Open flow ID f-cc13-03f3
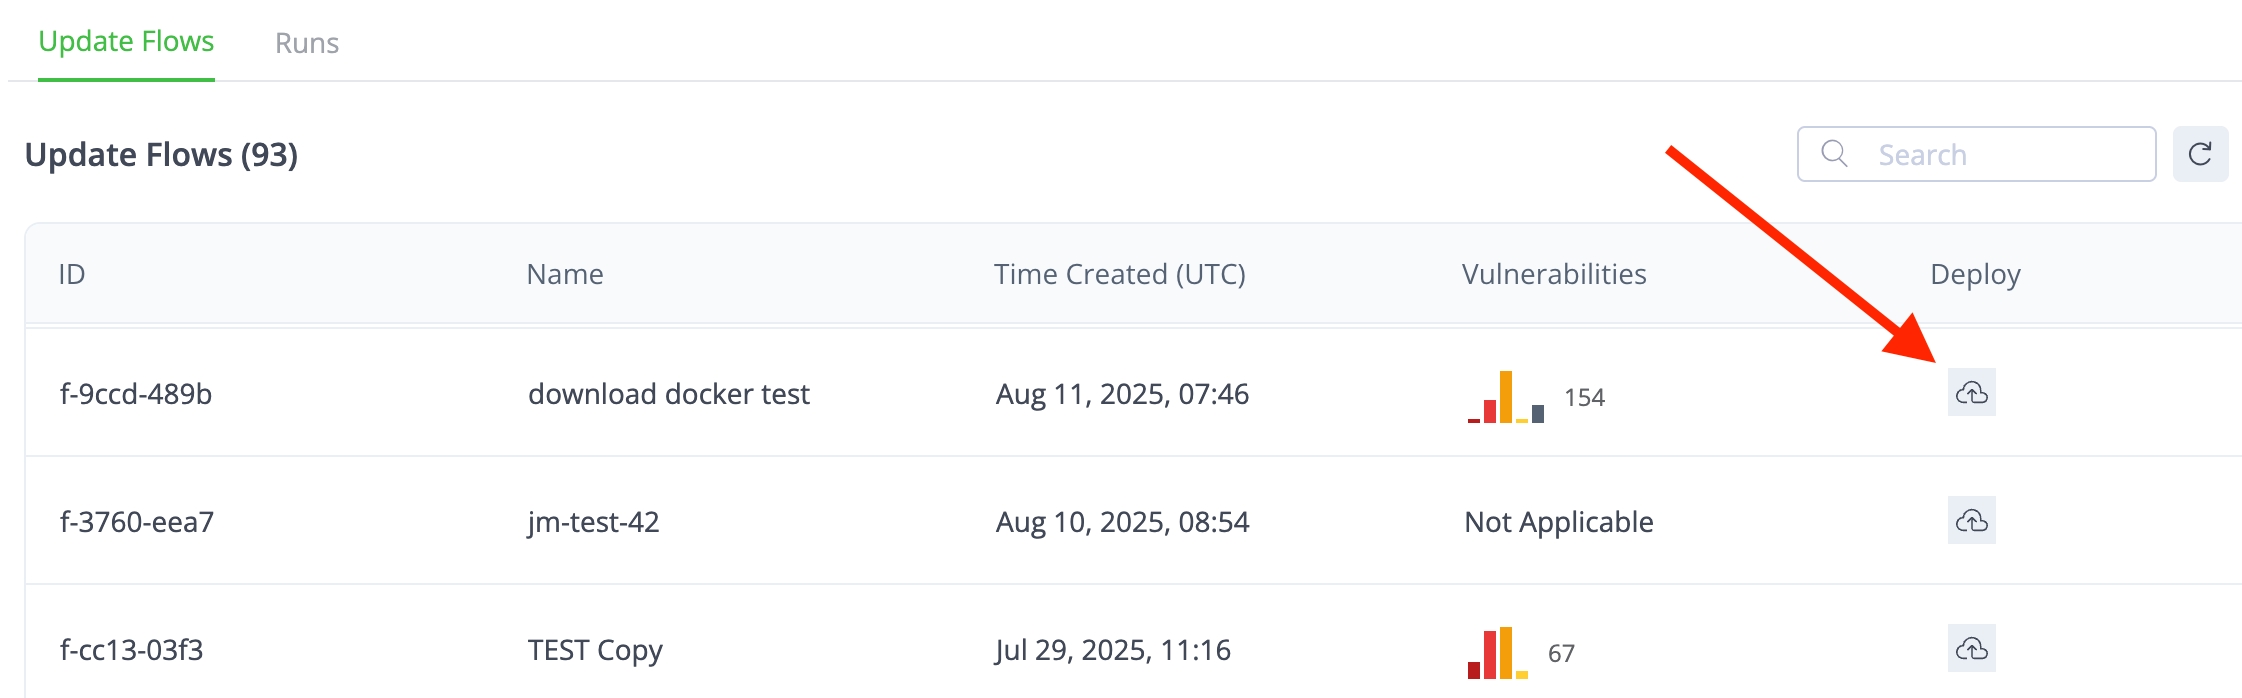The width and height of the screenshot is (2242, 698). pyautogui.click(x=132, y=650)
